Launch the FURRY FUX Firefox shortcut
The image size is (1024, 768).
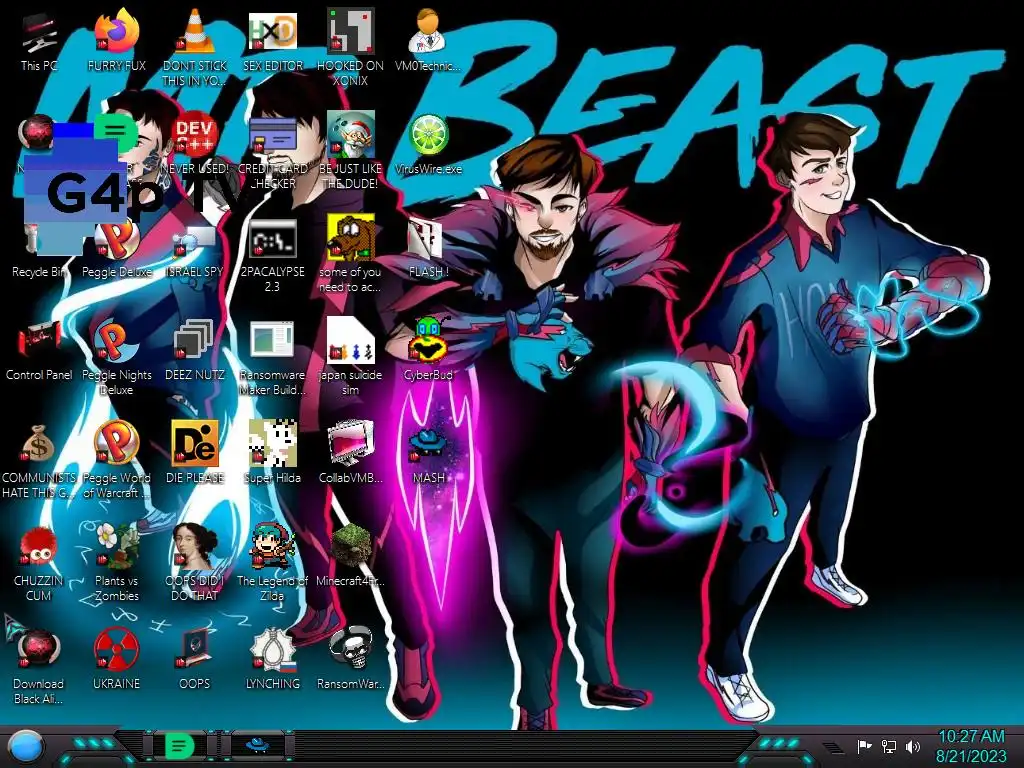point(117,40)
